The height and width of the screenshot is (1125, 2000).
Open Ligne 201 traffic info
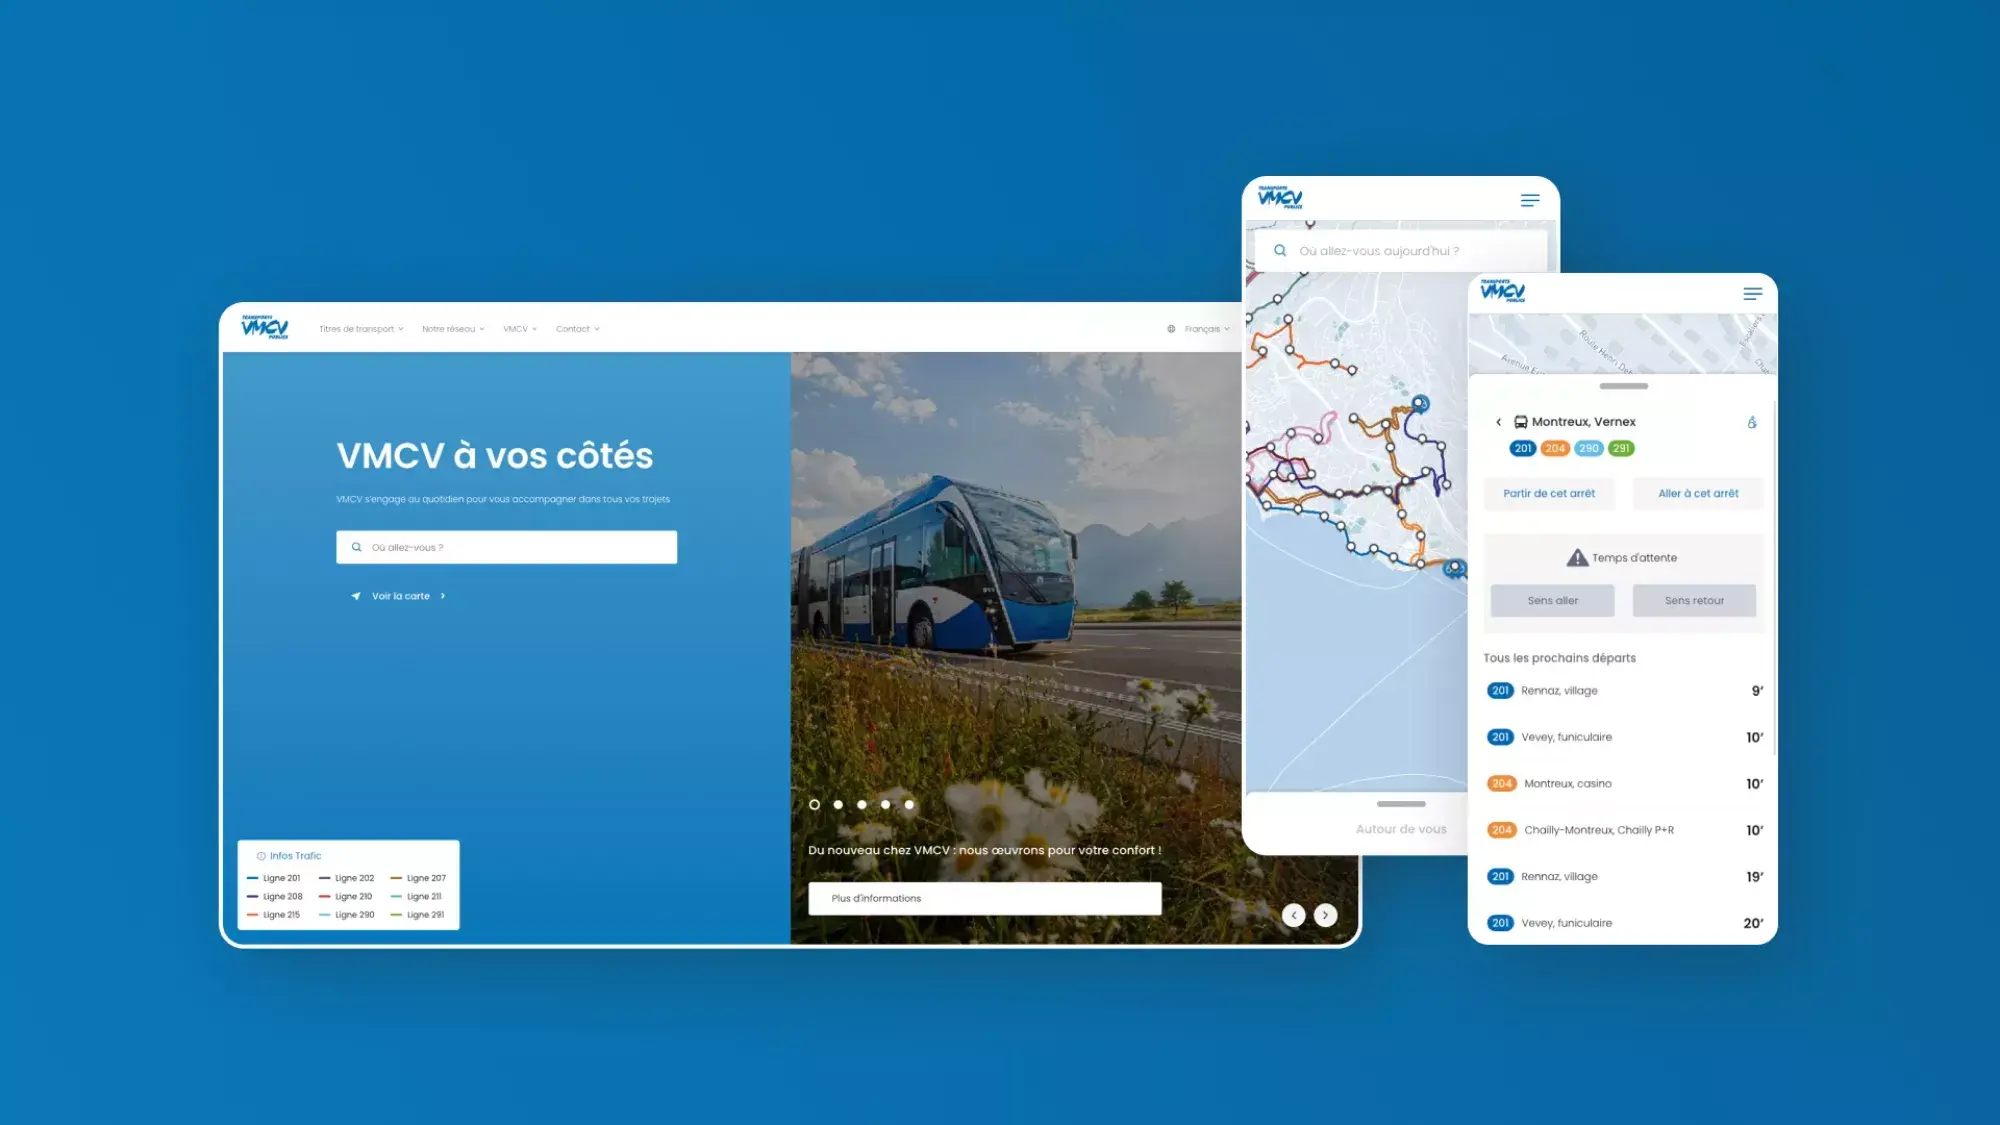point(273,878)
